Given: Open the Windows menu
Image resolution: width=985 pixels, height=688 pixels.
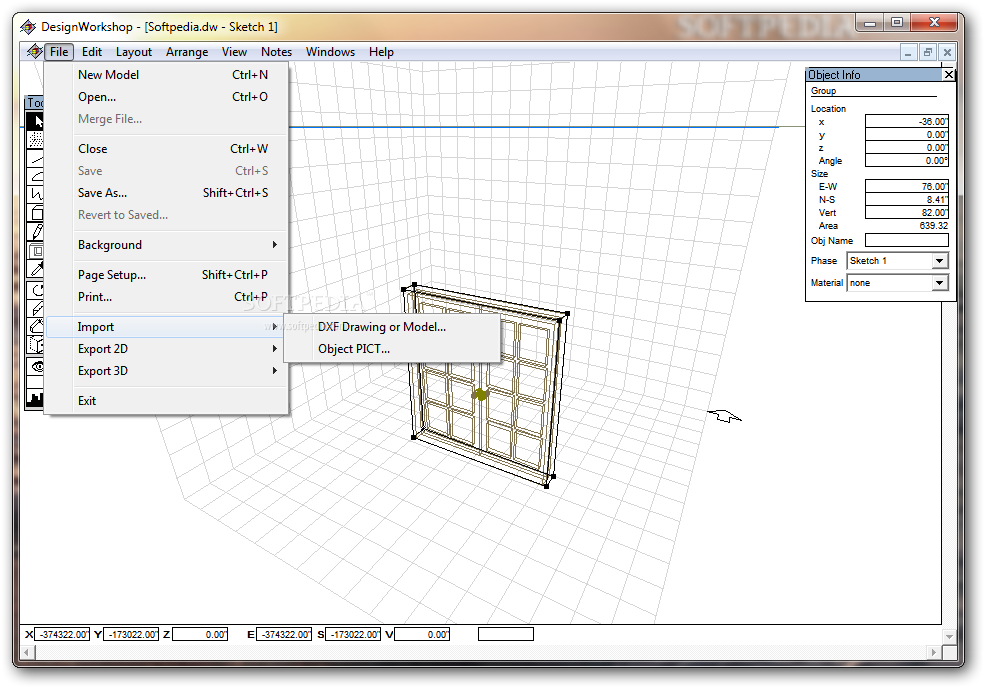Looking at the screenshot, I should (x=330, y=52).
